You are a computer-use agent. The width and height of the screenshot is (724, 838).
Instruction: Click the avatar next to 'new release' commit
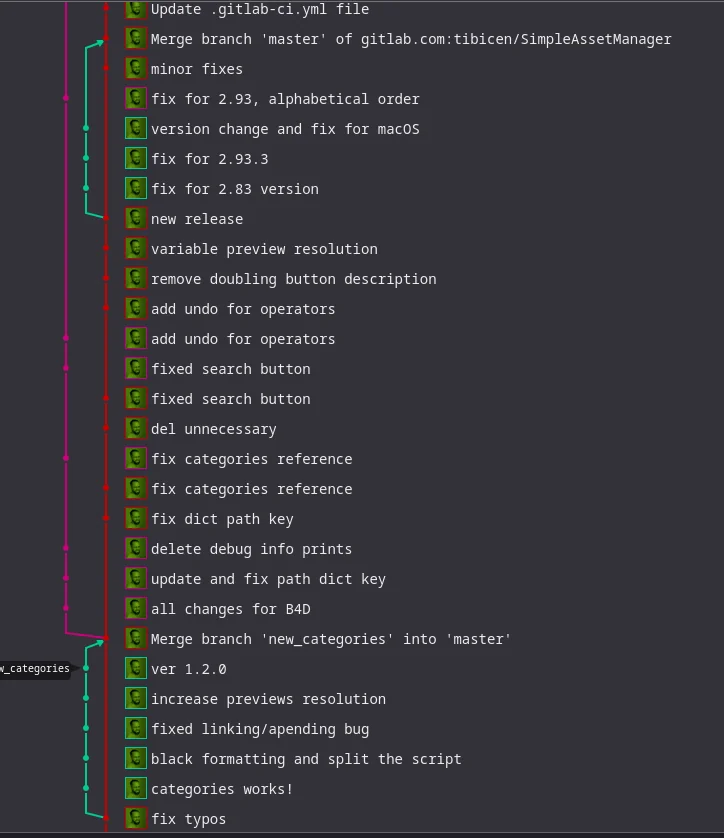pyautogui.click(x=136, y=218)
